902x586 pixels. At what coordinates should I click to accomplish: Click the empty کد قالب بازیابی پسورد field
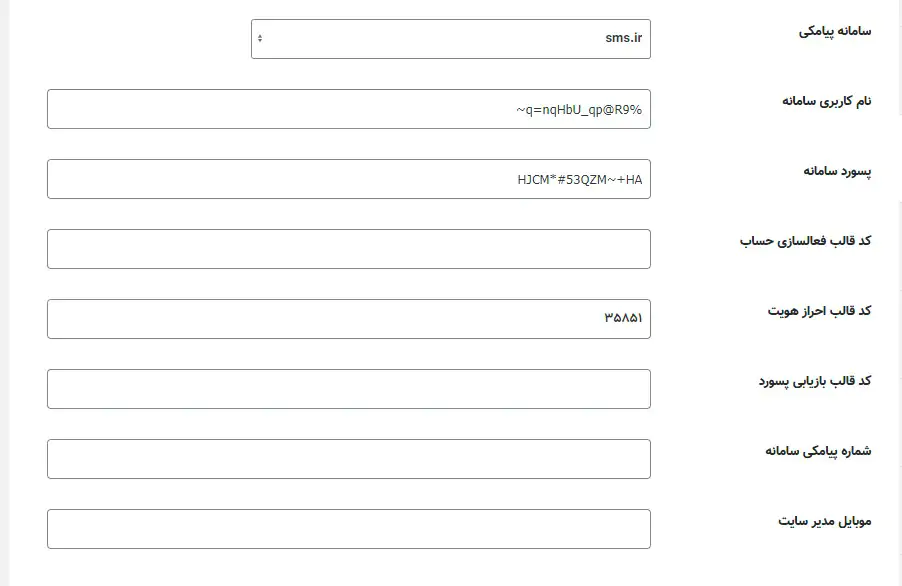(x=348, y=389)
